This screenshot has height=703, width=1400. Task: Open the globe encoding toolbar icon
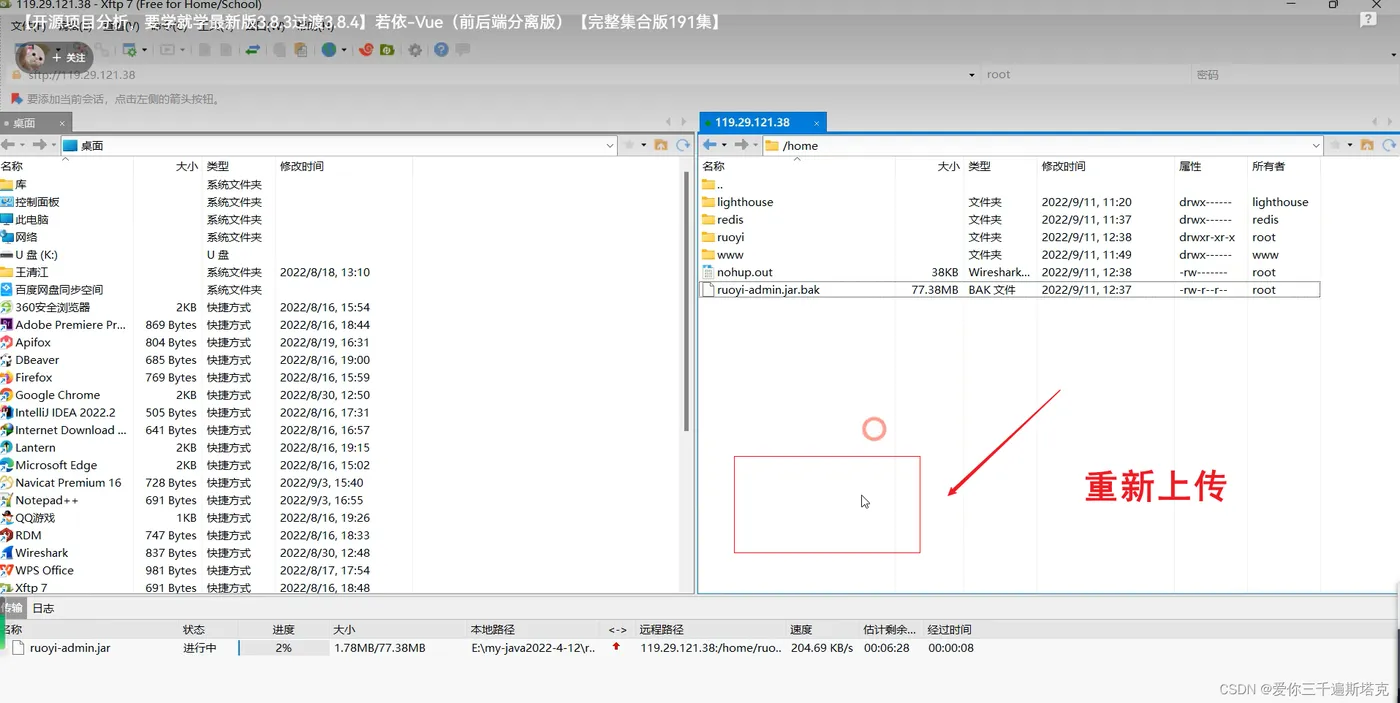pos(328,50)
